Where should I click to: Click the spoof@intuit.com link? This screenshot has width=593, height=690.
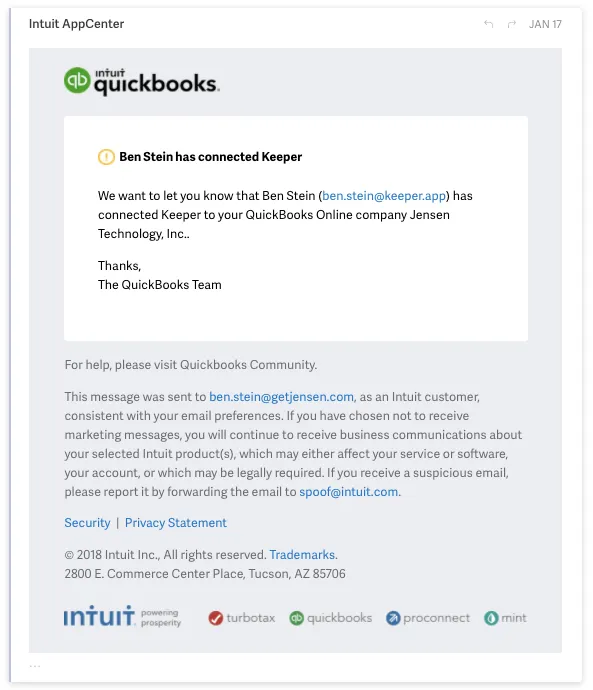point(348,492)
